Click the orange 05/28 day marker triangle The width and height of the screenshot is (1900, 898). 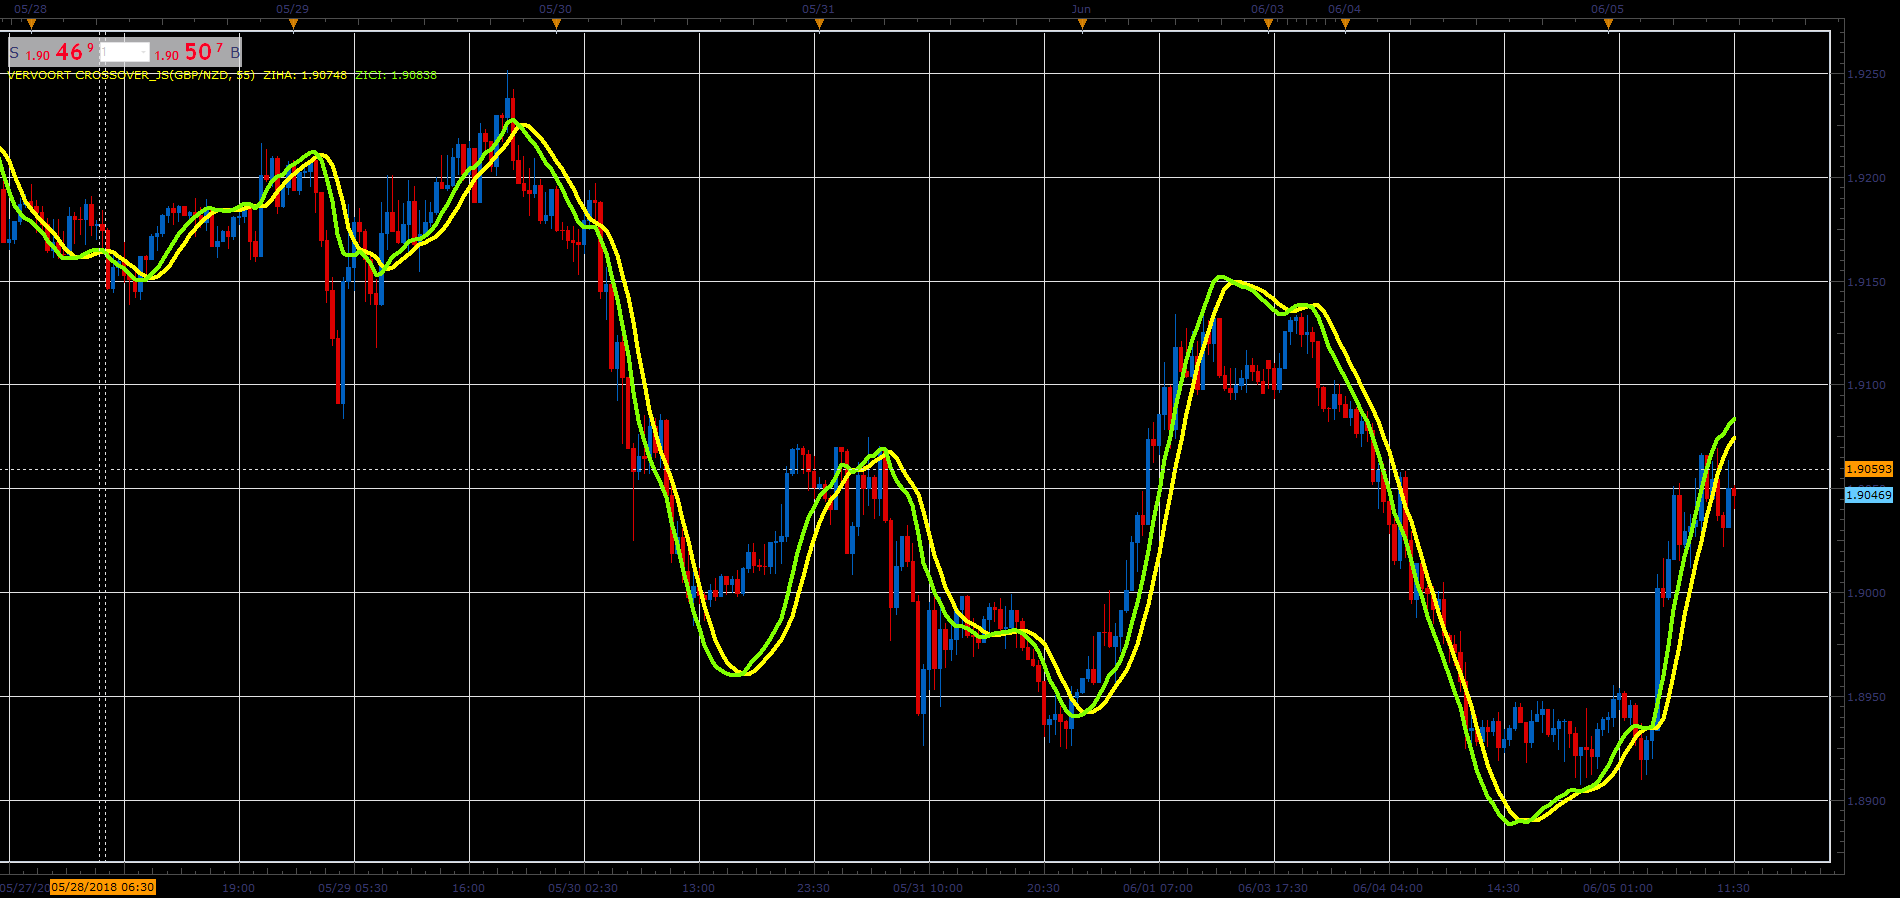point(31,25)
